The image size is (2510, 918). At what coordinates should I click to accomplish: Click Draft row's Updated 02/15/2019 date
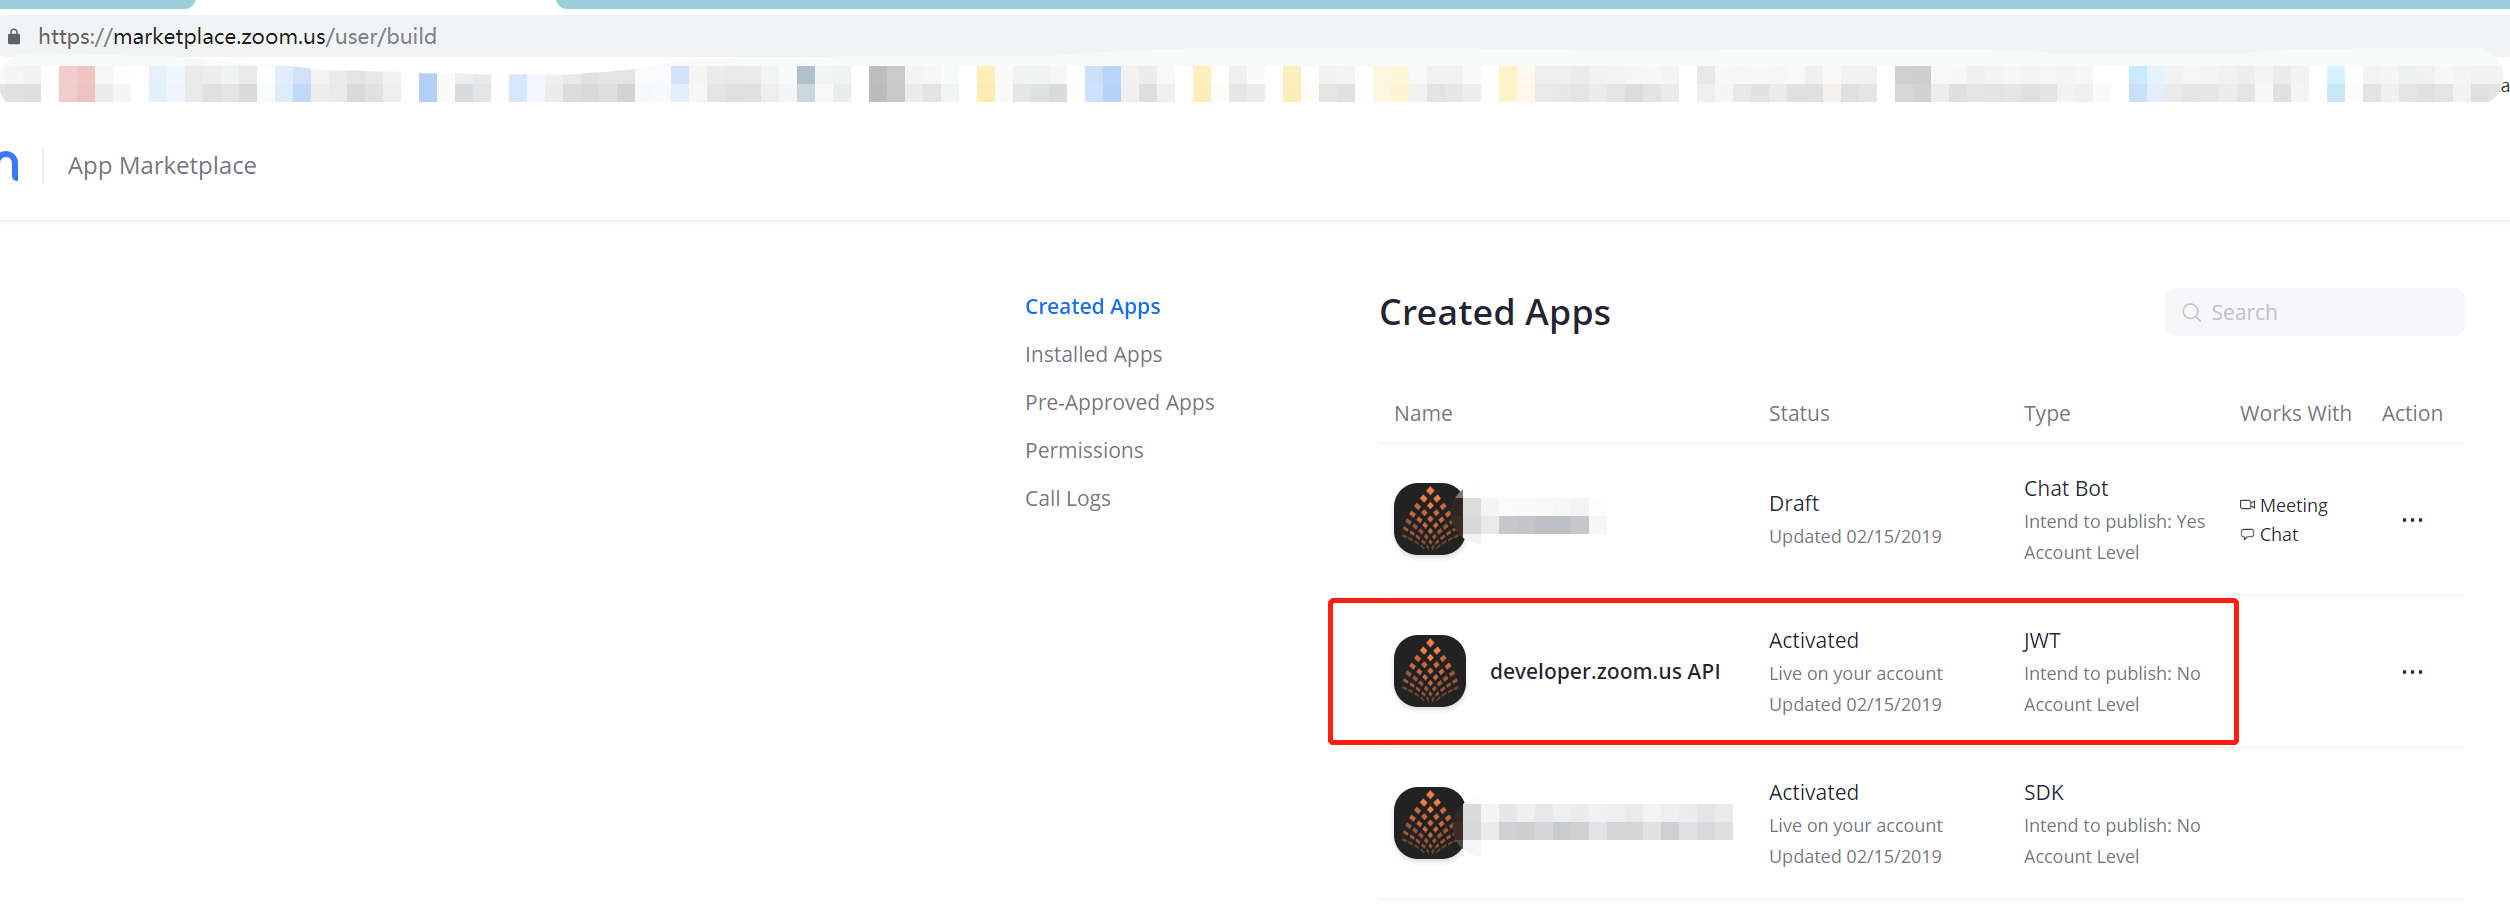(x=1855, y=536)
